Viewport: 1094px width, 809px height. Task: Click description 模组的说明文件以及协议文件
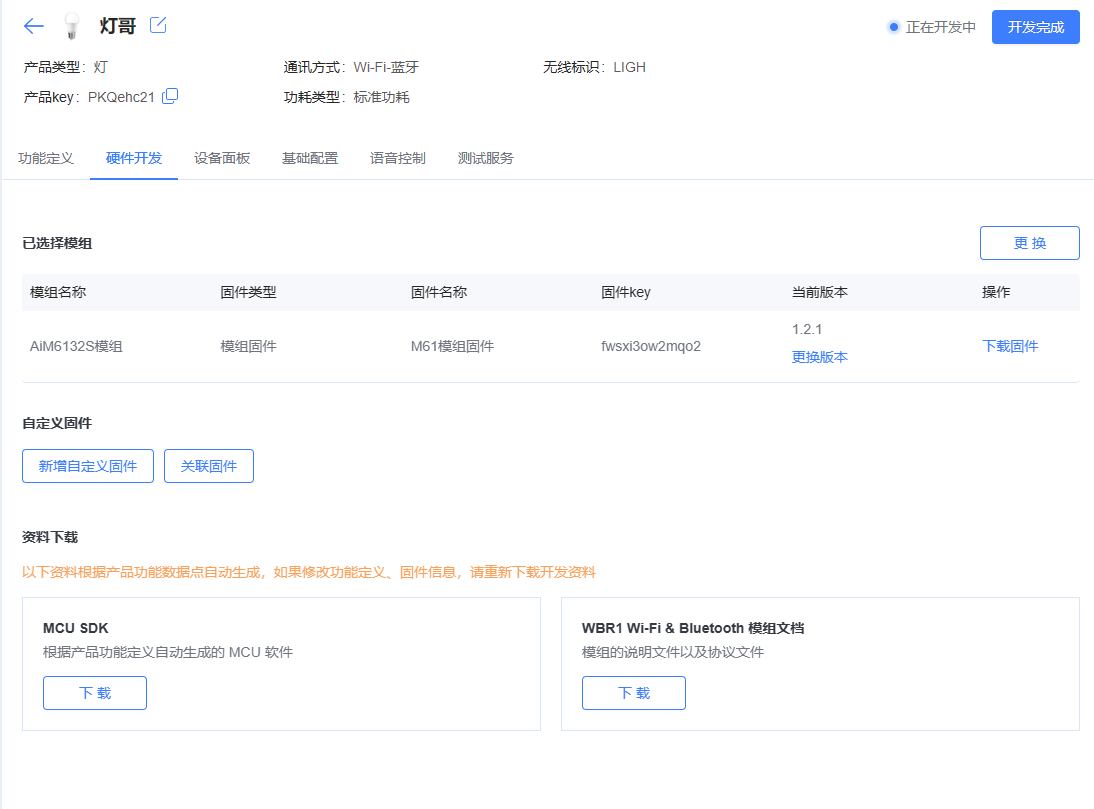pyautogui.click(x=673, y=652)
